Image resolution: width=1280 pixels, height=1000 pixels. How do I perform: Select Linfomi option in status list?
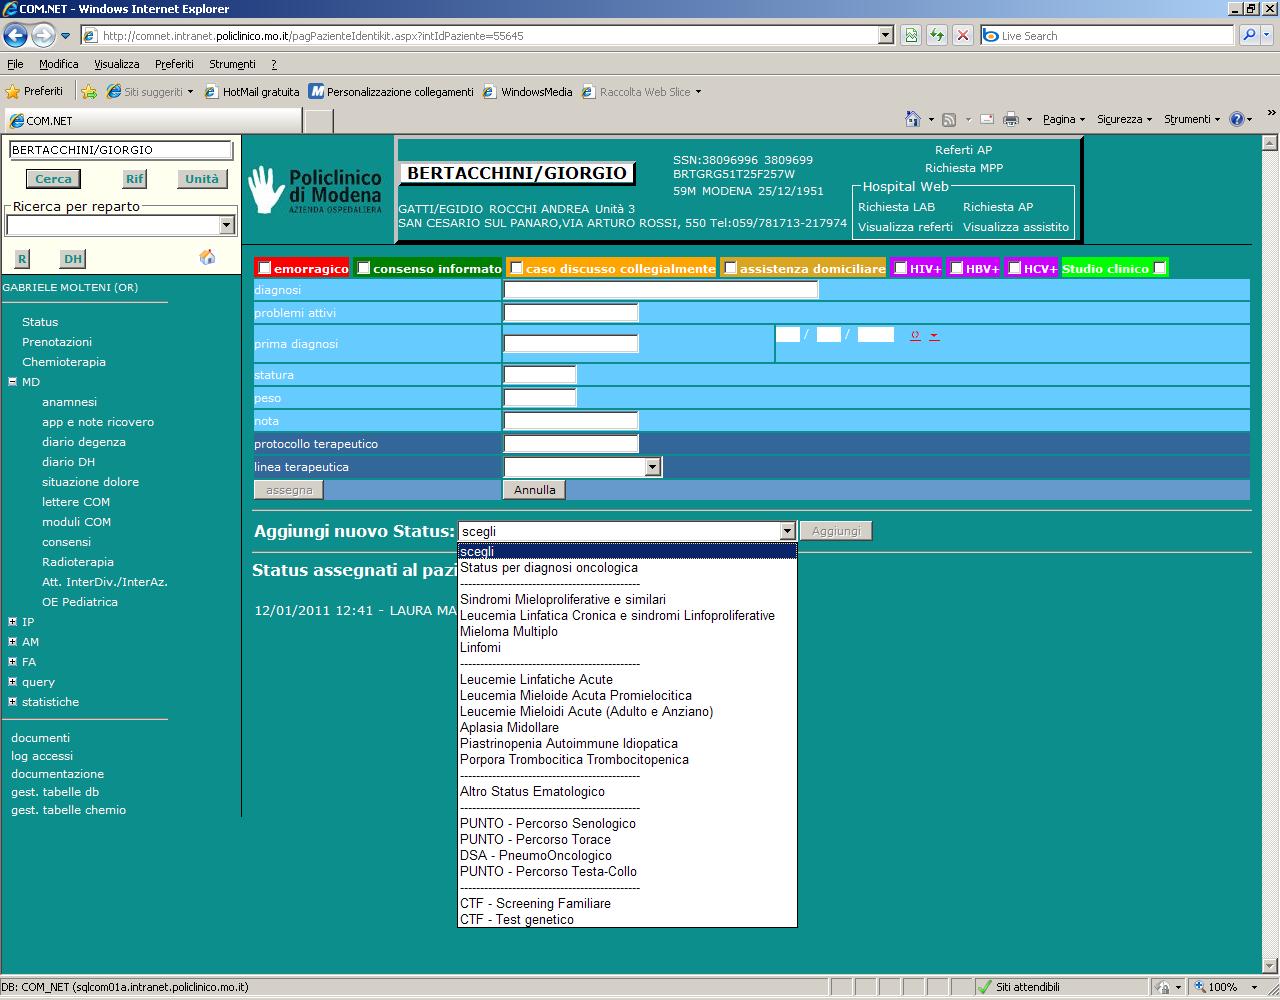pyautogui.click(x=627, y=648)
